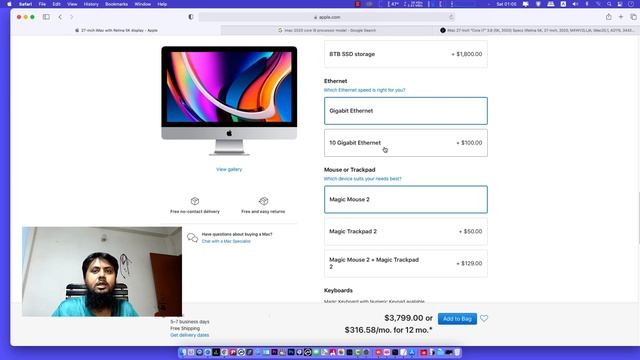Screen dimensions: 640x360
Task: Click the clock showing Sat 01:00
Action: (x=507, y=4)
